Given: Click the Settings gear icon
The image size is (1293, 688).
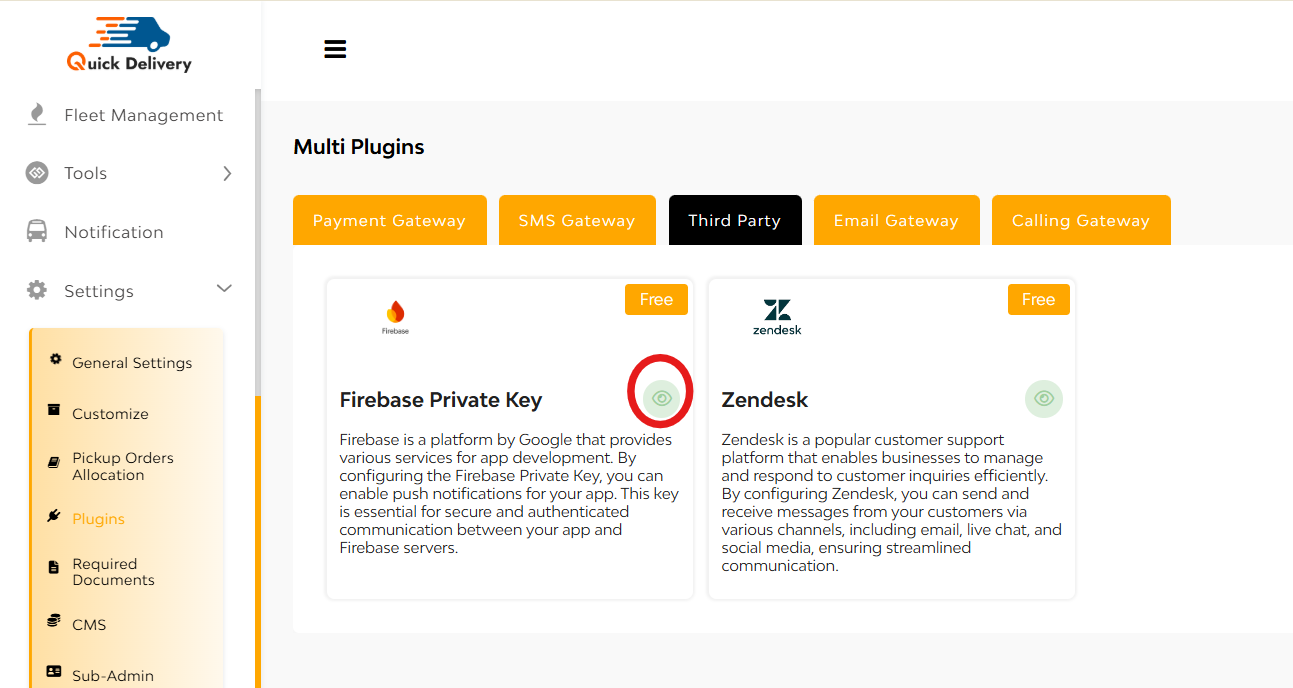Looking at the screenshot, I should pyautogui.click(x=37, y=290).
